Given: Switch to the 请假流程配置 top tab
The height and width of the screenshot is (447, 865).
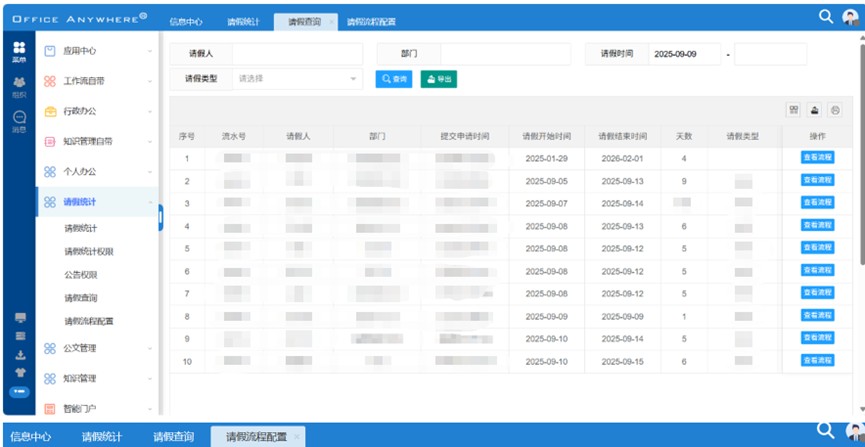Looking at the screenshot, I should click(371, 21).
